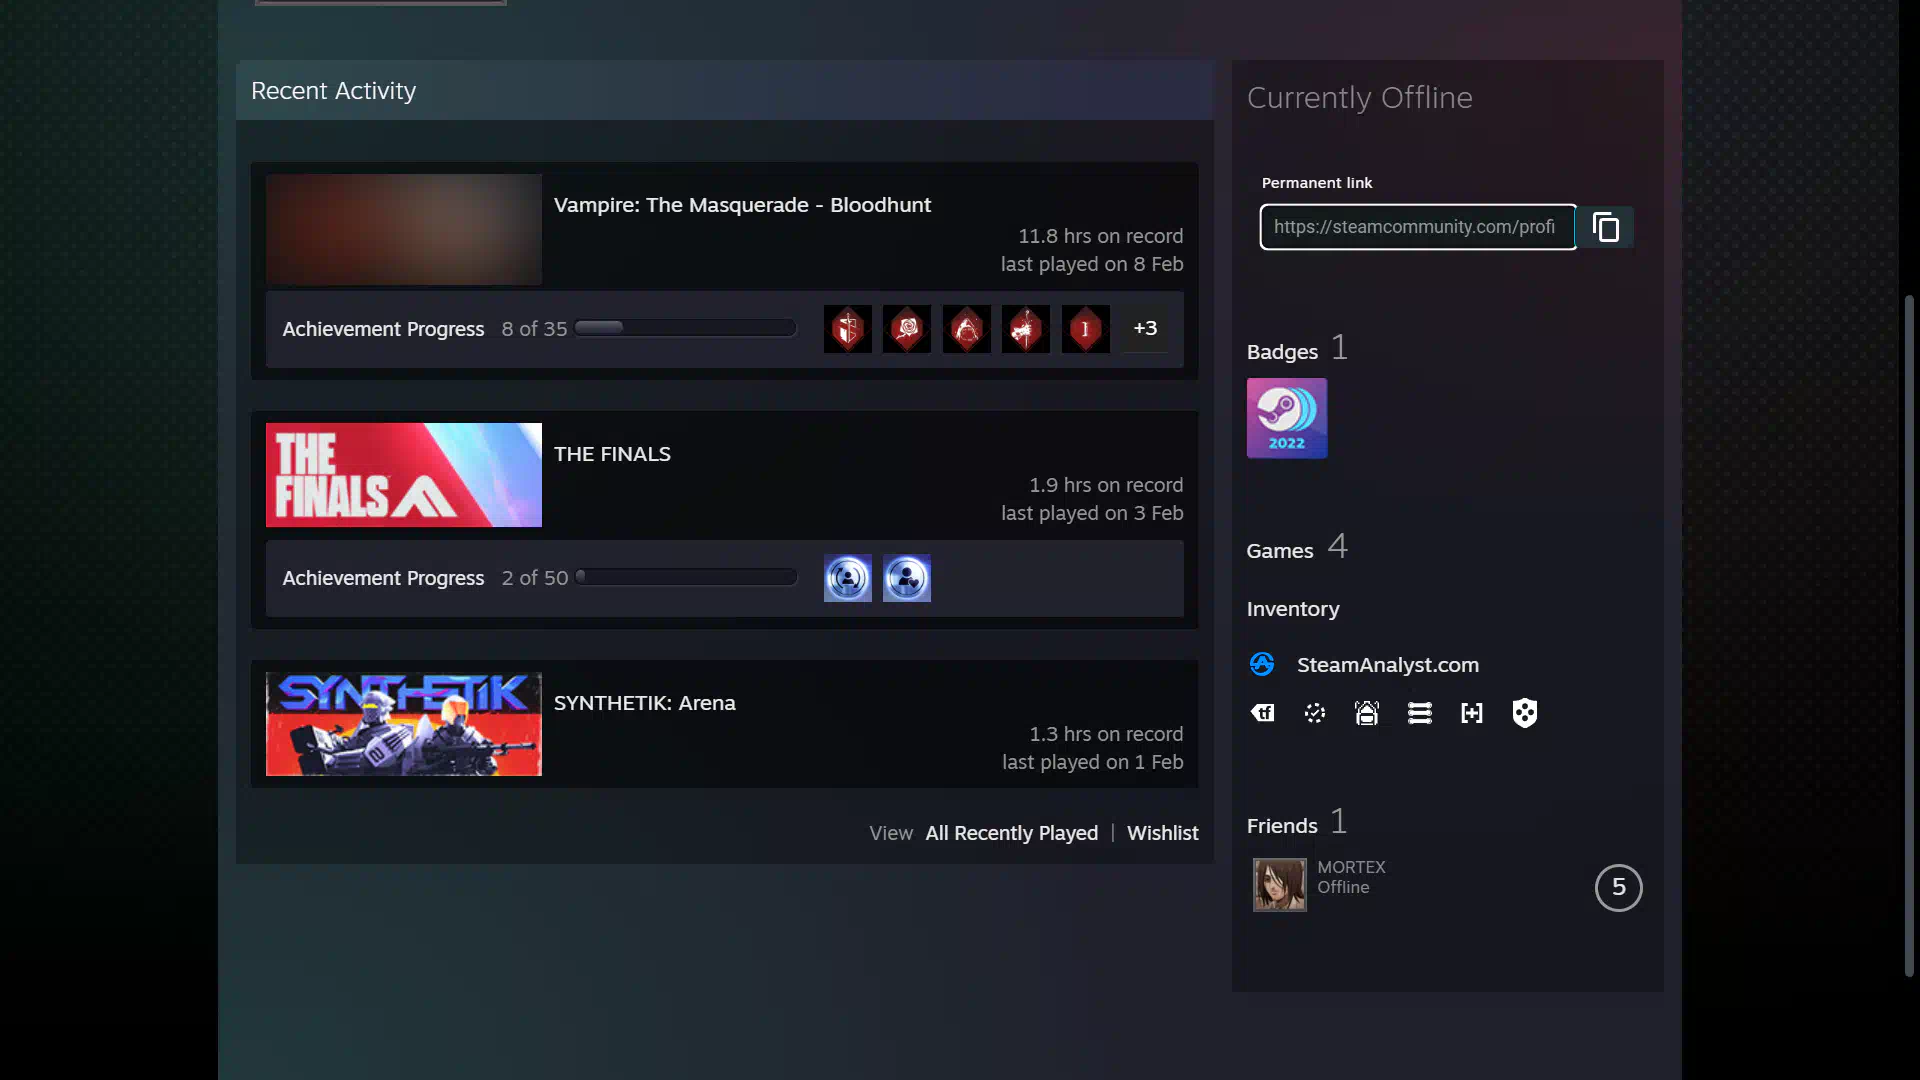Click THE FINALS Achievement Progress label
The height and width of the screenshot is (1080, 1920).
pos(383,578)
